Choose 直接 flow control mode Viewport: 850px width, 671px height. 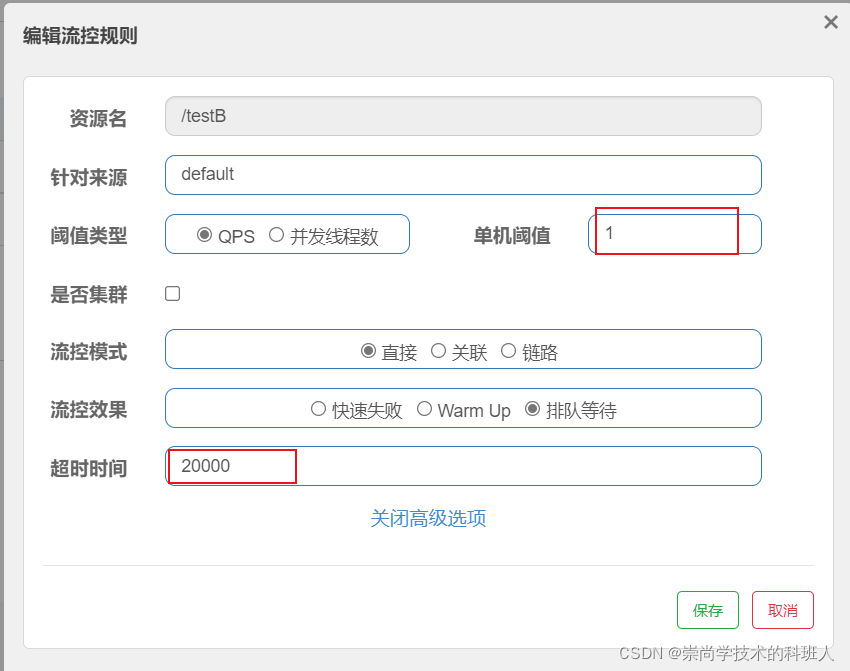coord(369,351)
